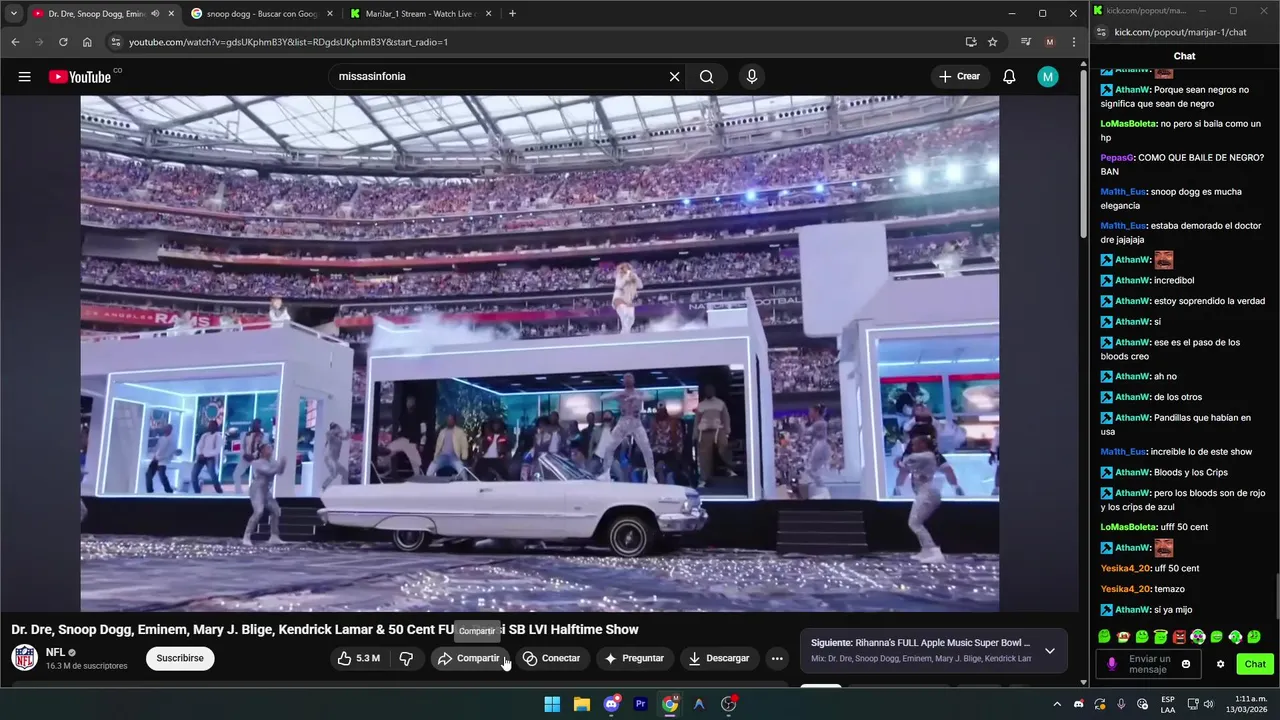This screenshot has width=1280, height=720.
Task: Open the Crear button
Action: click(959, 77)
